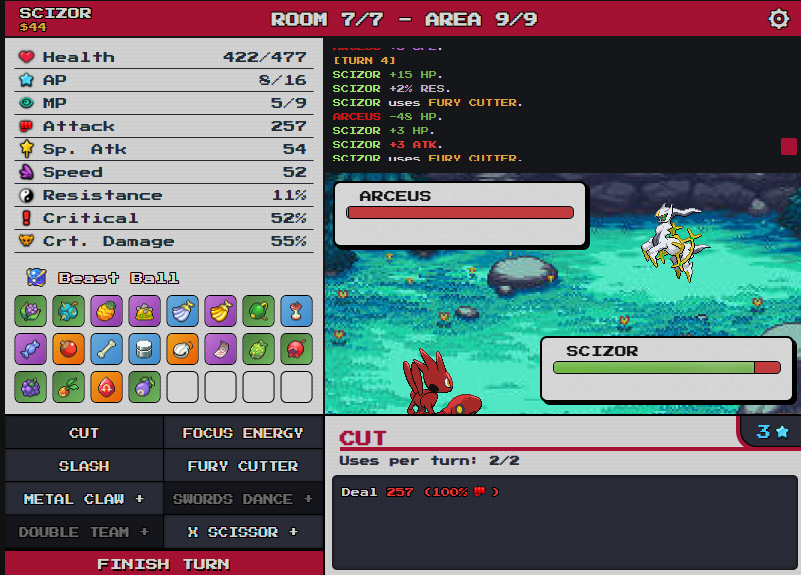This screenshot has width=801, height=575.
Task: Use the CUT move
Action: [84, 433]
